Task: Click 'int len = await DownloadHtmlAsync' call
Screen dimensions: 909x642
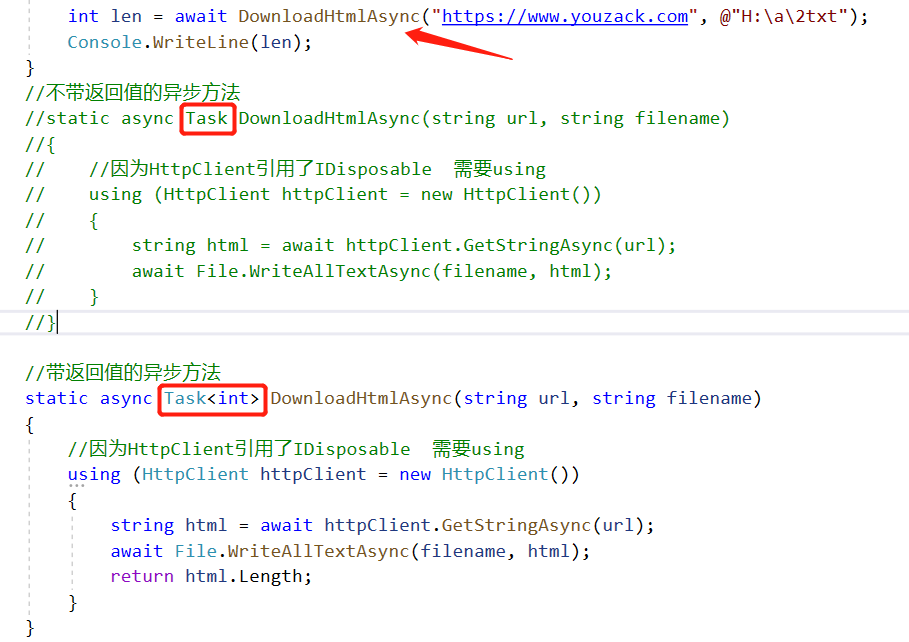Action: (x=243, y=16)
